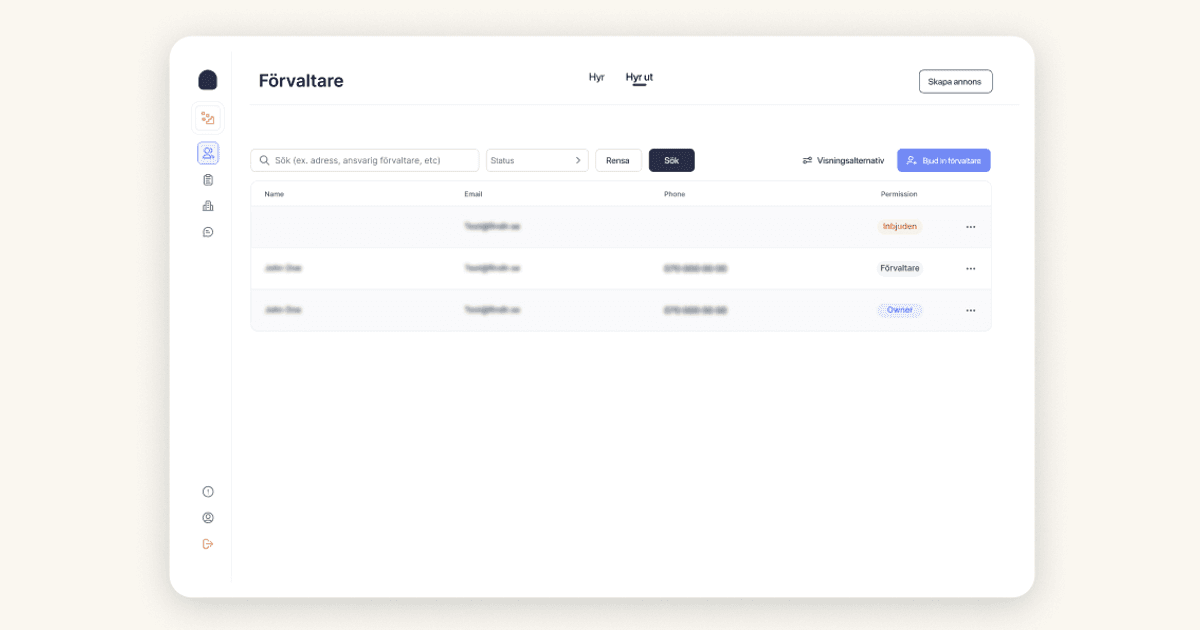
Task: Open the chat messages sidebar icon
Action: coord(208,232)
